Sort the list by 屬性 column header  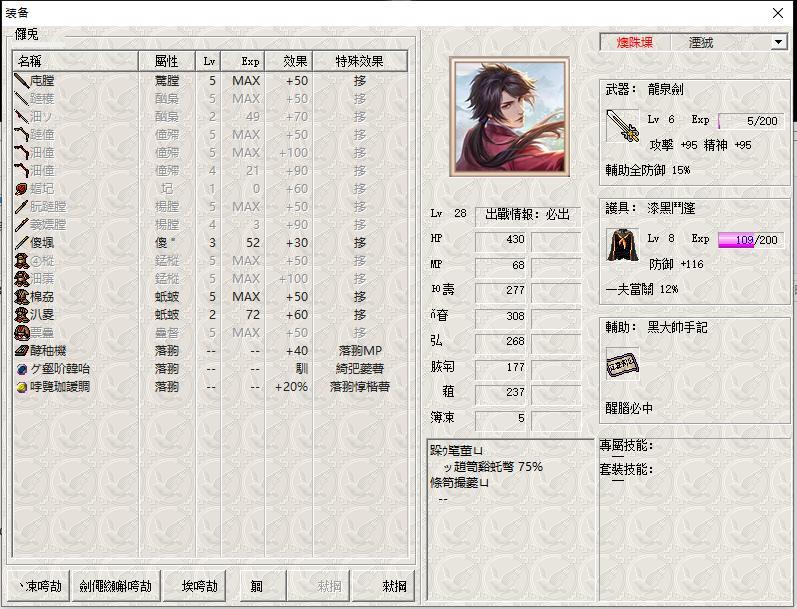click(x=166, y=61)
